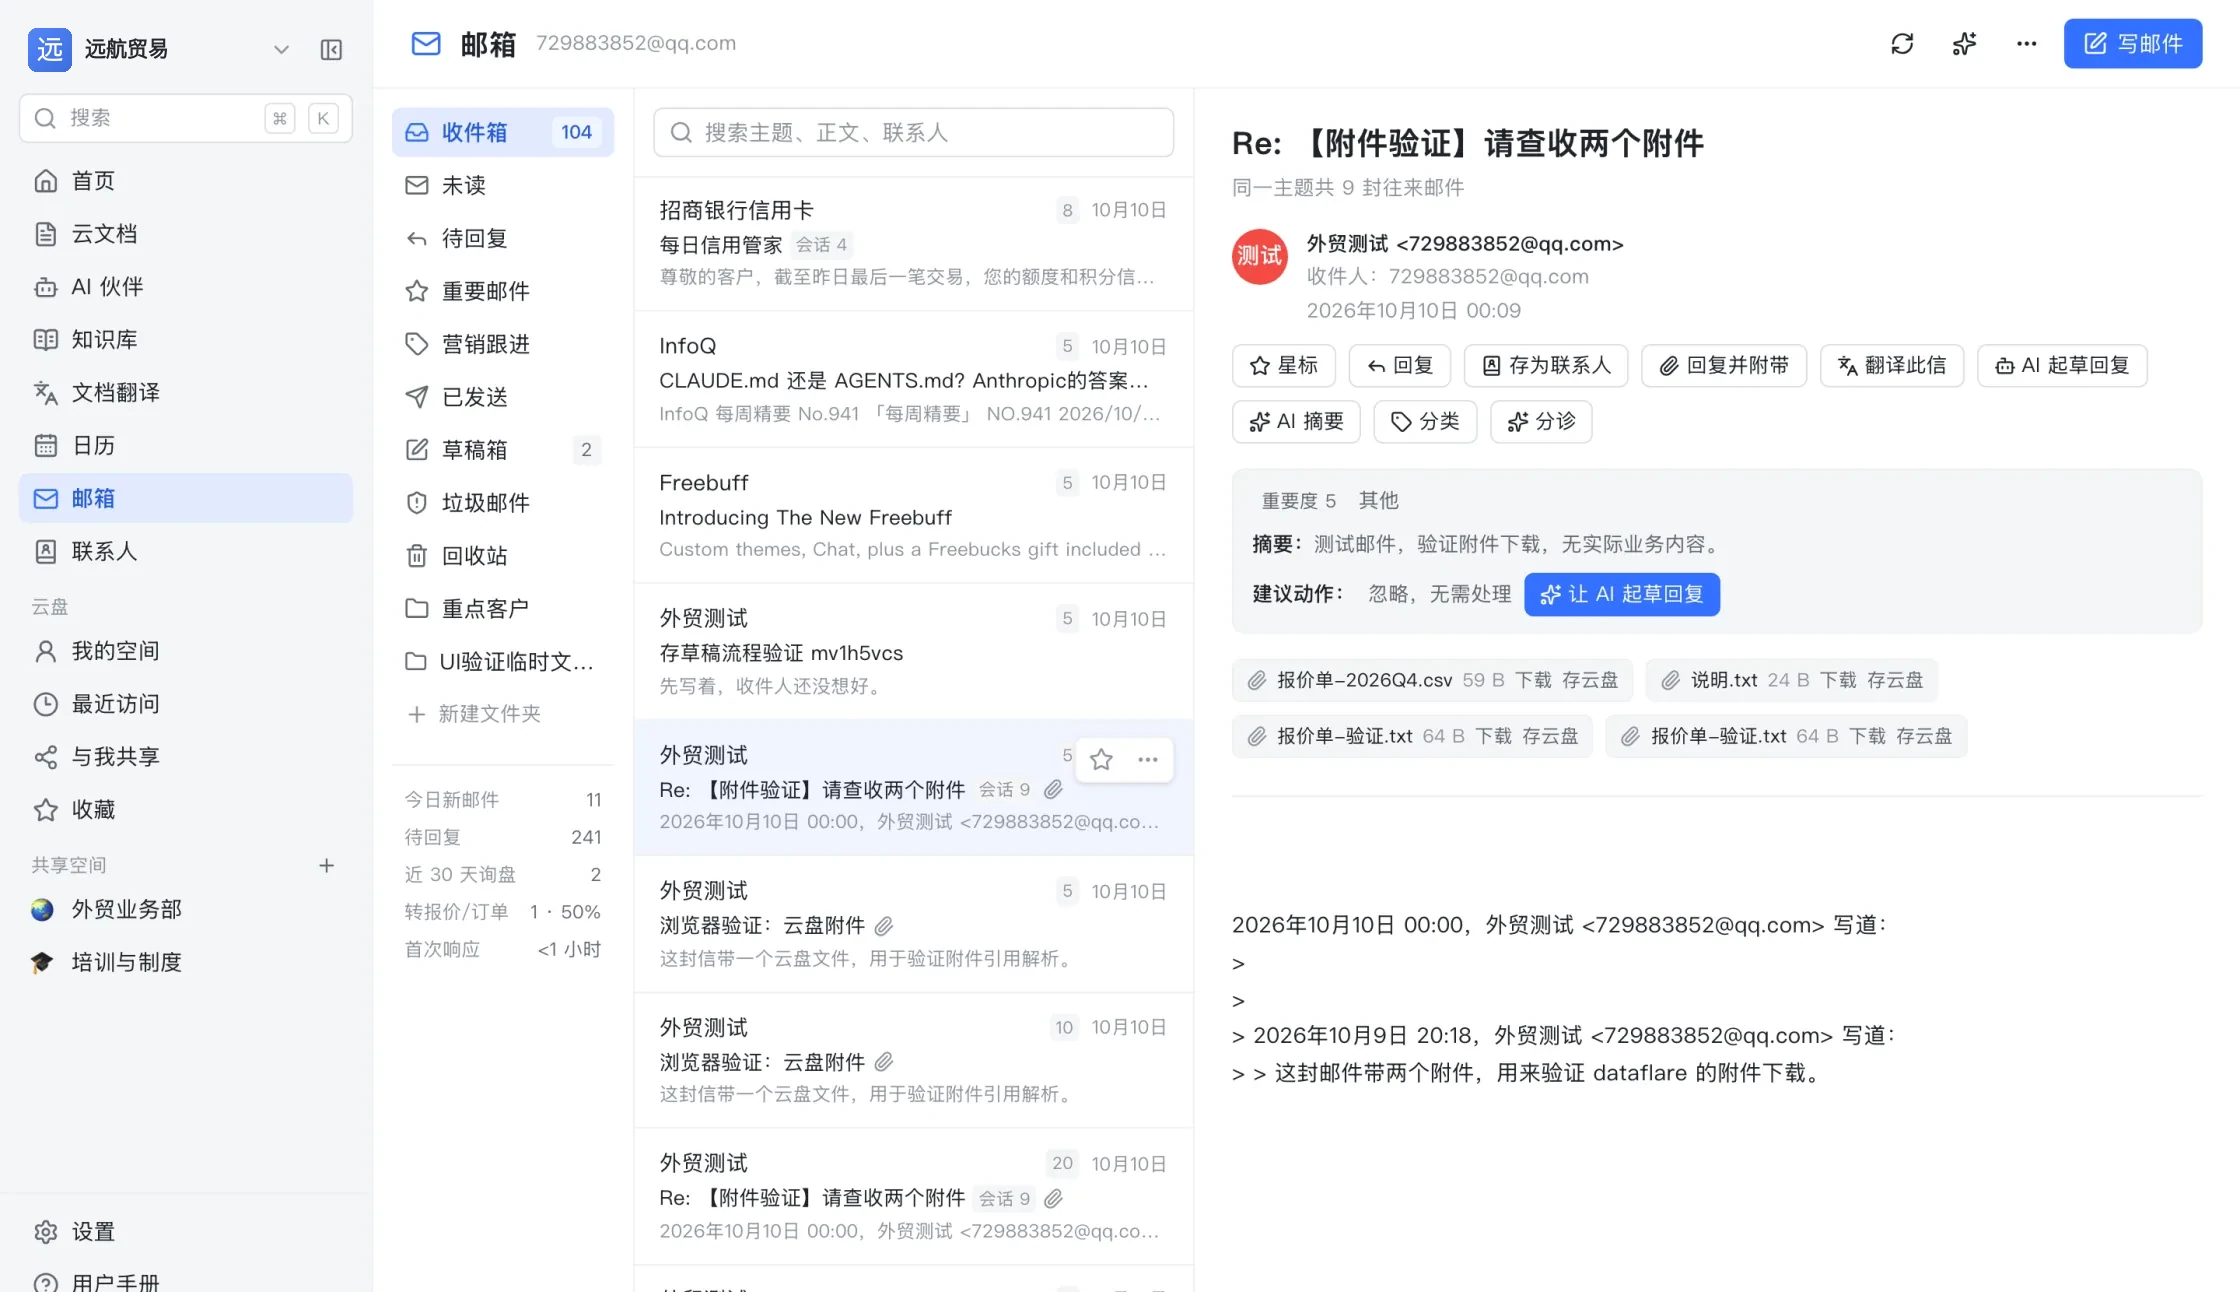Click the 搜索主题、正文、联系人 search box
2240x1292 pixels.
(x=913, y=132)
